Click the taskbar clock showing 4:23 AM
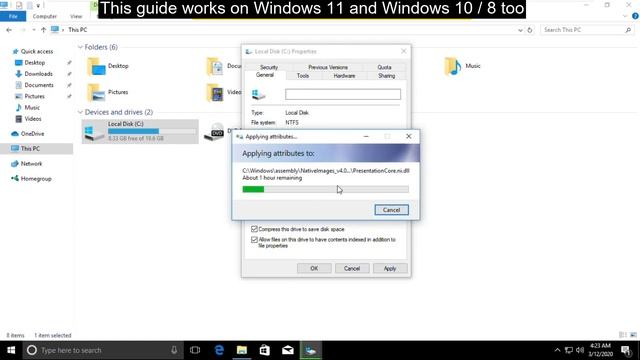 pyautogui.click(x=600, y=350)
